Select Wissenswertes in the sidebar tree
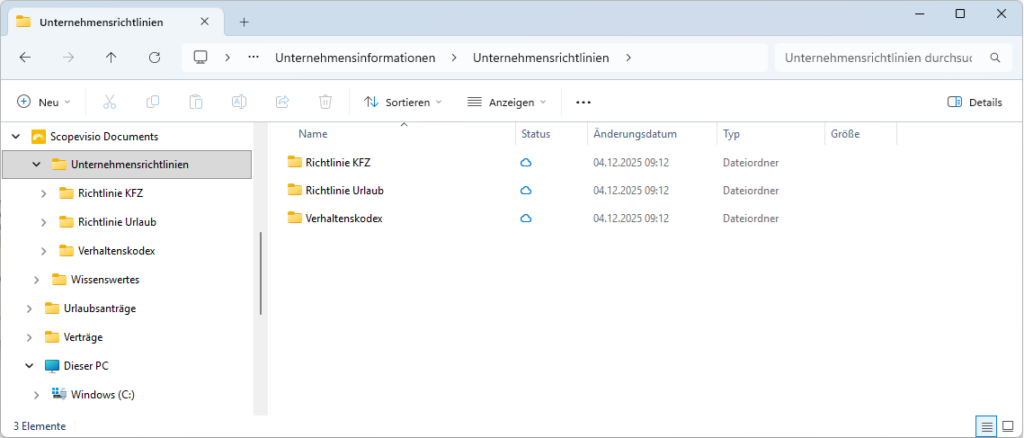Image resolution: width=1024 pixels, height=438 pixels. point(105,279)
